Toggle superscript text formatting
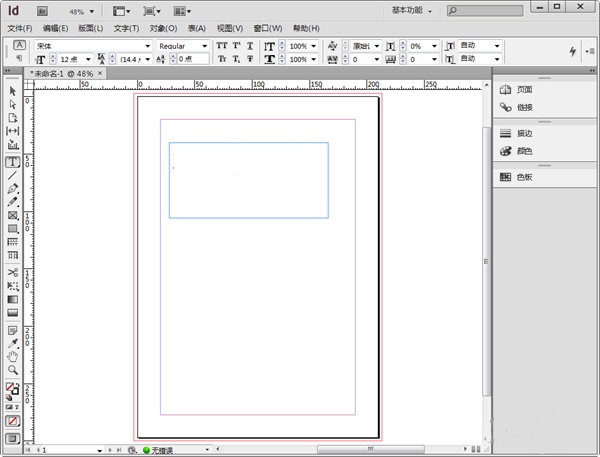Viewport: 600px width, 457px height. point(237,46)
